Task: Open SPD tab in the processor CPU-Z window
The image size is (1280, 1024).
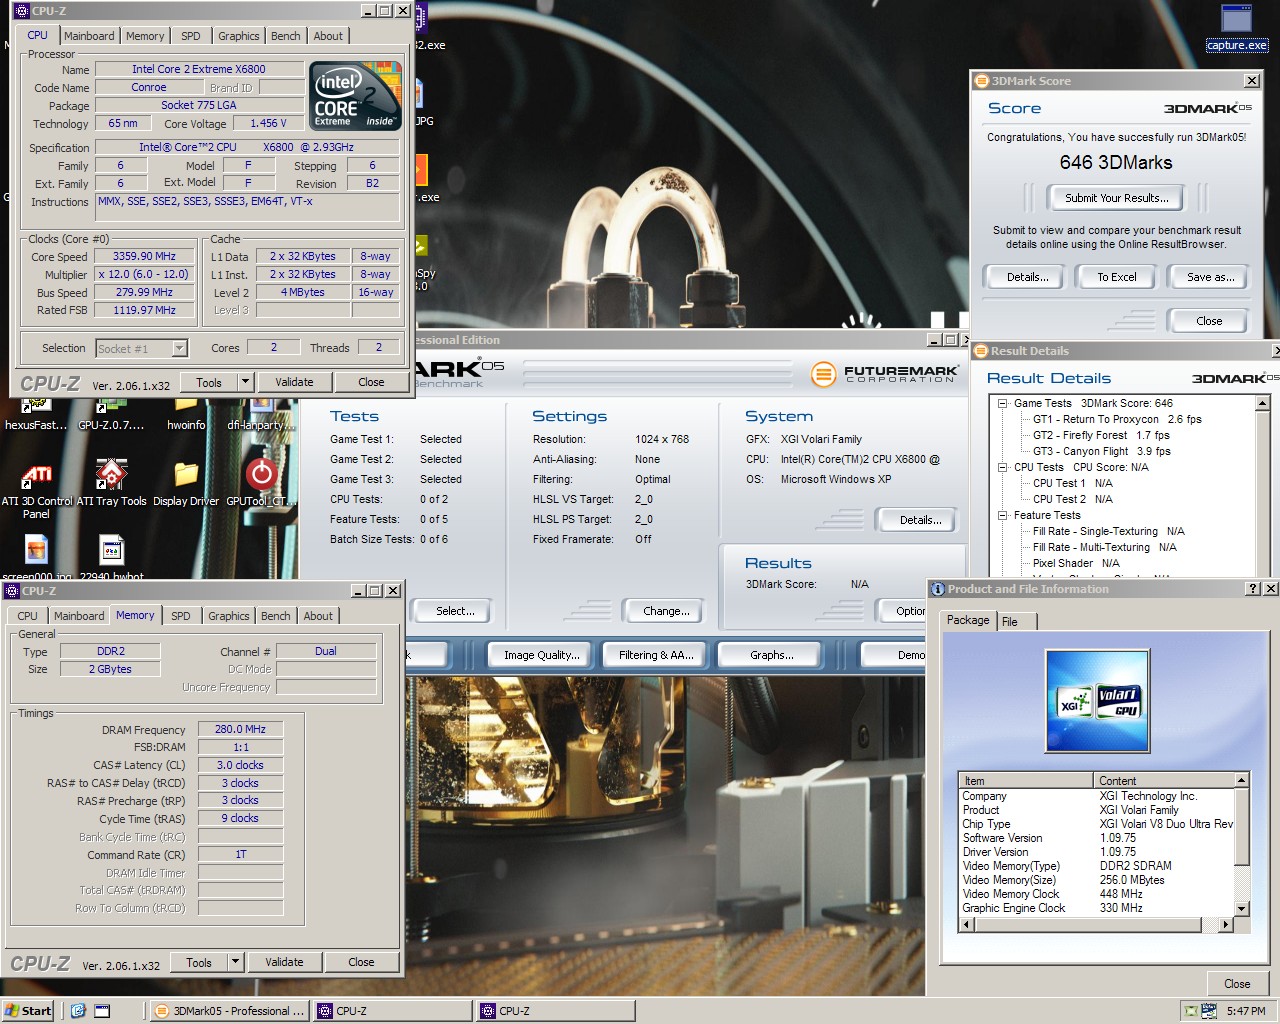Action: coord(191,36)
